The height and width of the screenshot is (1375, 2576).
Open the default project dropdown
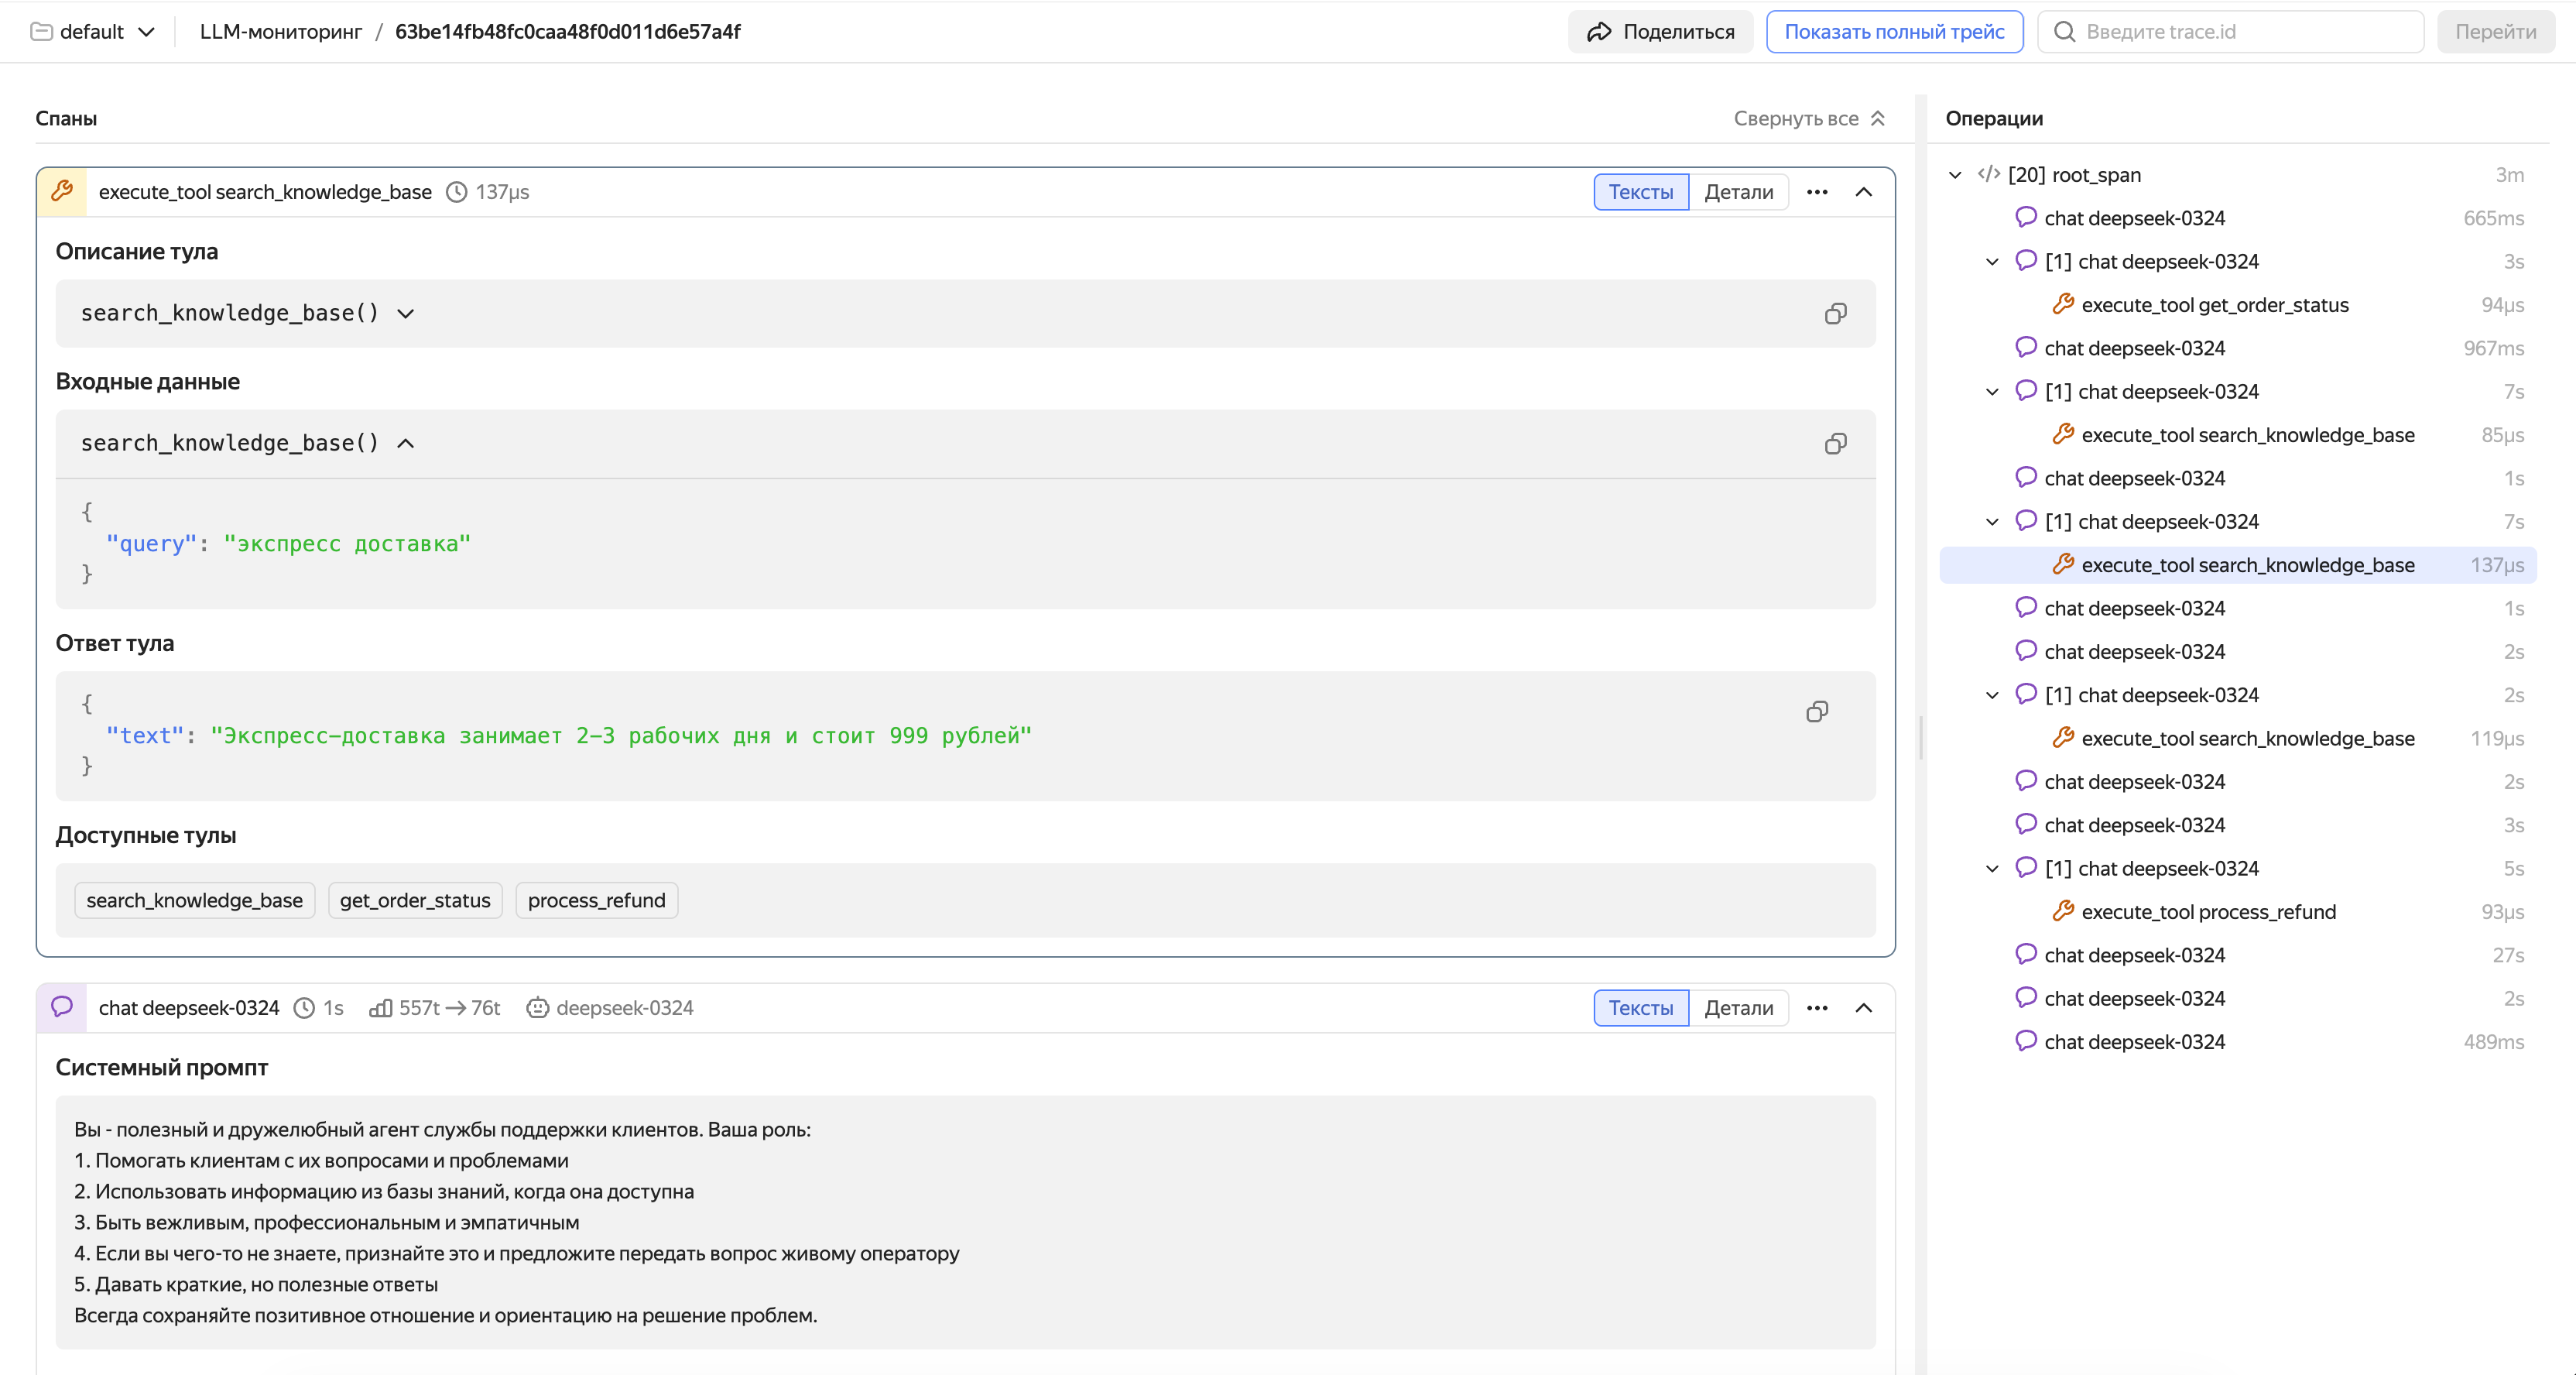pyautogui.click(x=94, y=32)
